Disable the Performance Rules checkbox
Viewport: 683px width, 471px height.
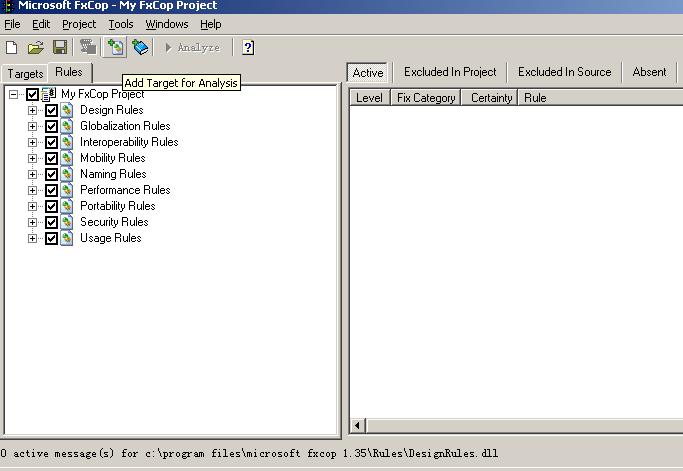(x=51, y=190)
